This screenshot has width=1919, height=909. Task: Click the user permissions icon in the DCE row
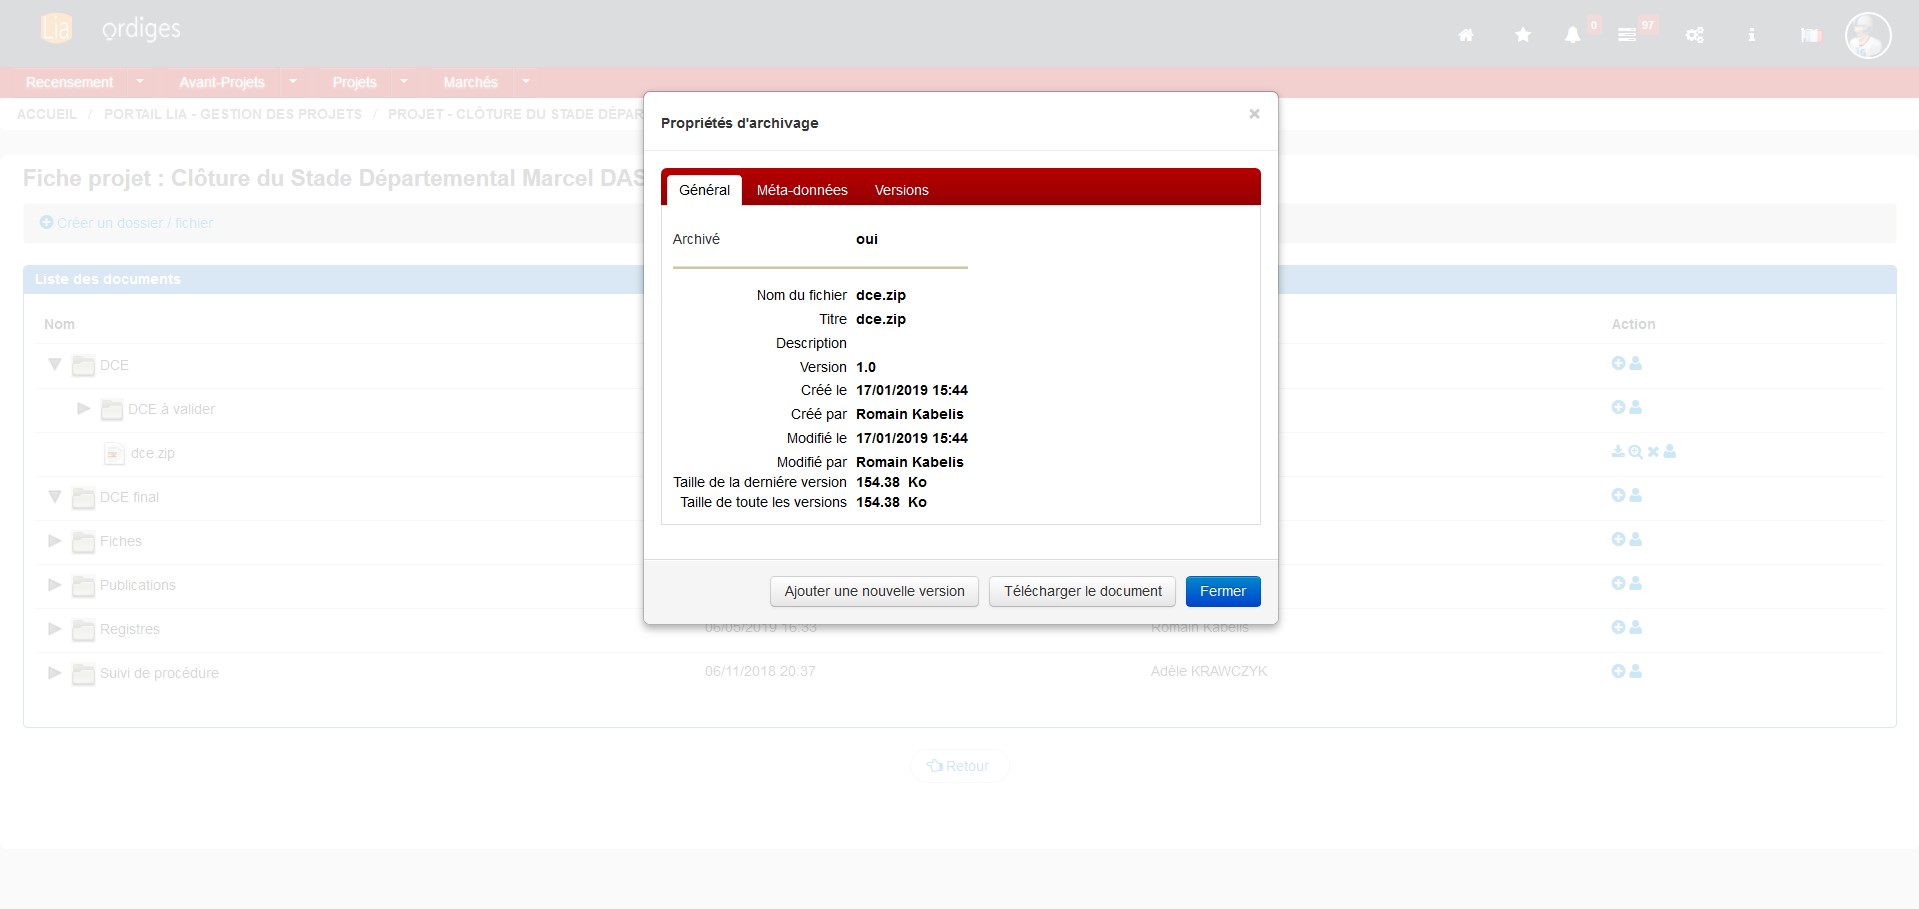pyautogui.click(x=1636, y=364)
